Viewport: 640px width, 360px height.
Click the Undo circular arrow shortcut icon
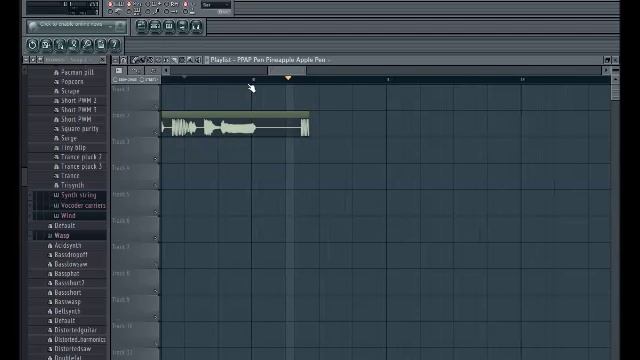pyautogui.click(x=32, y=44)
